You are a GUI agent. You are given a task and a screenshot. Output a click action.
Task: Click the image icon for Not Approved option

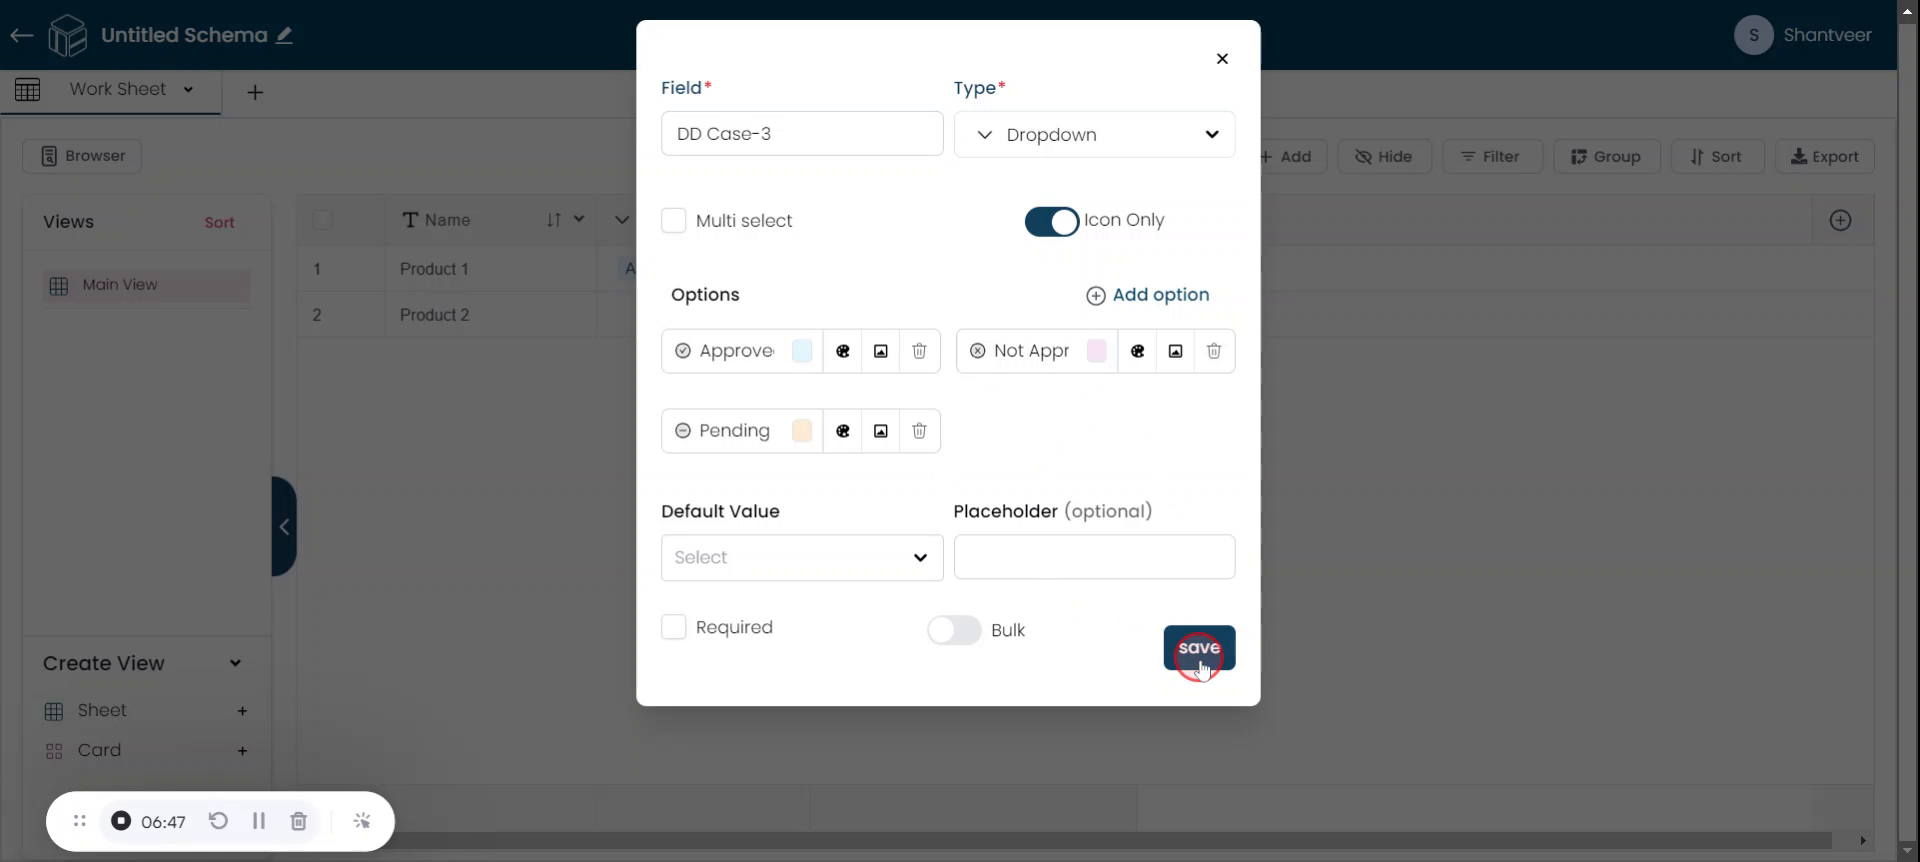click(x=1175, y=351)
